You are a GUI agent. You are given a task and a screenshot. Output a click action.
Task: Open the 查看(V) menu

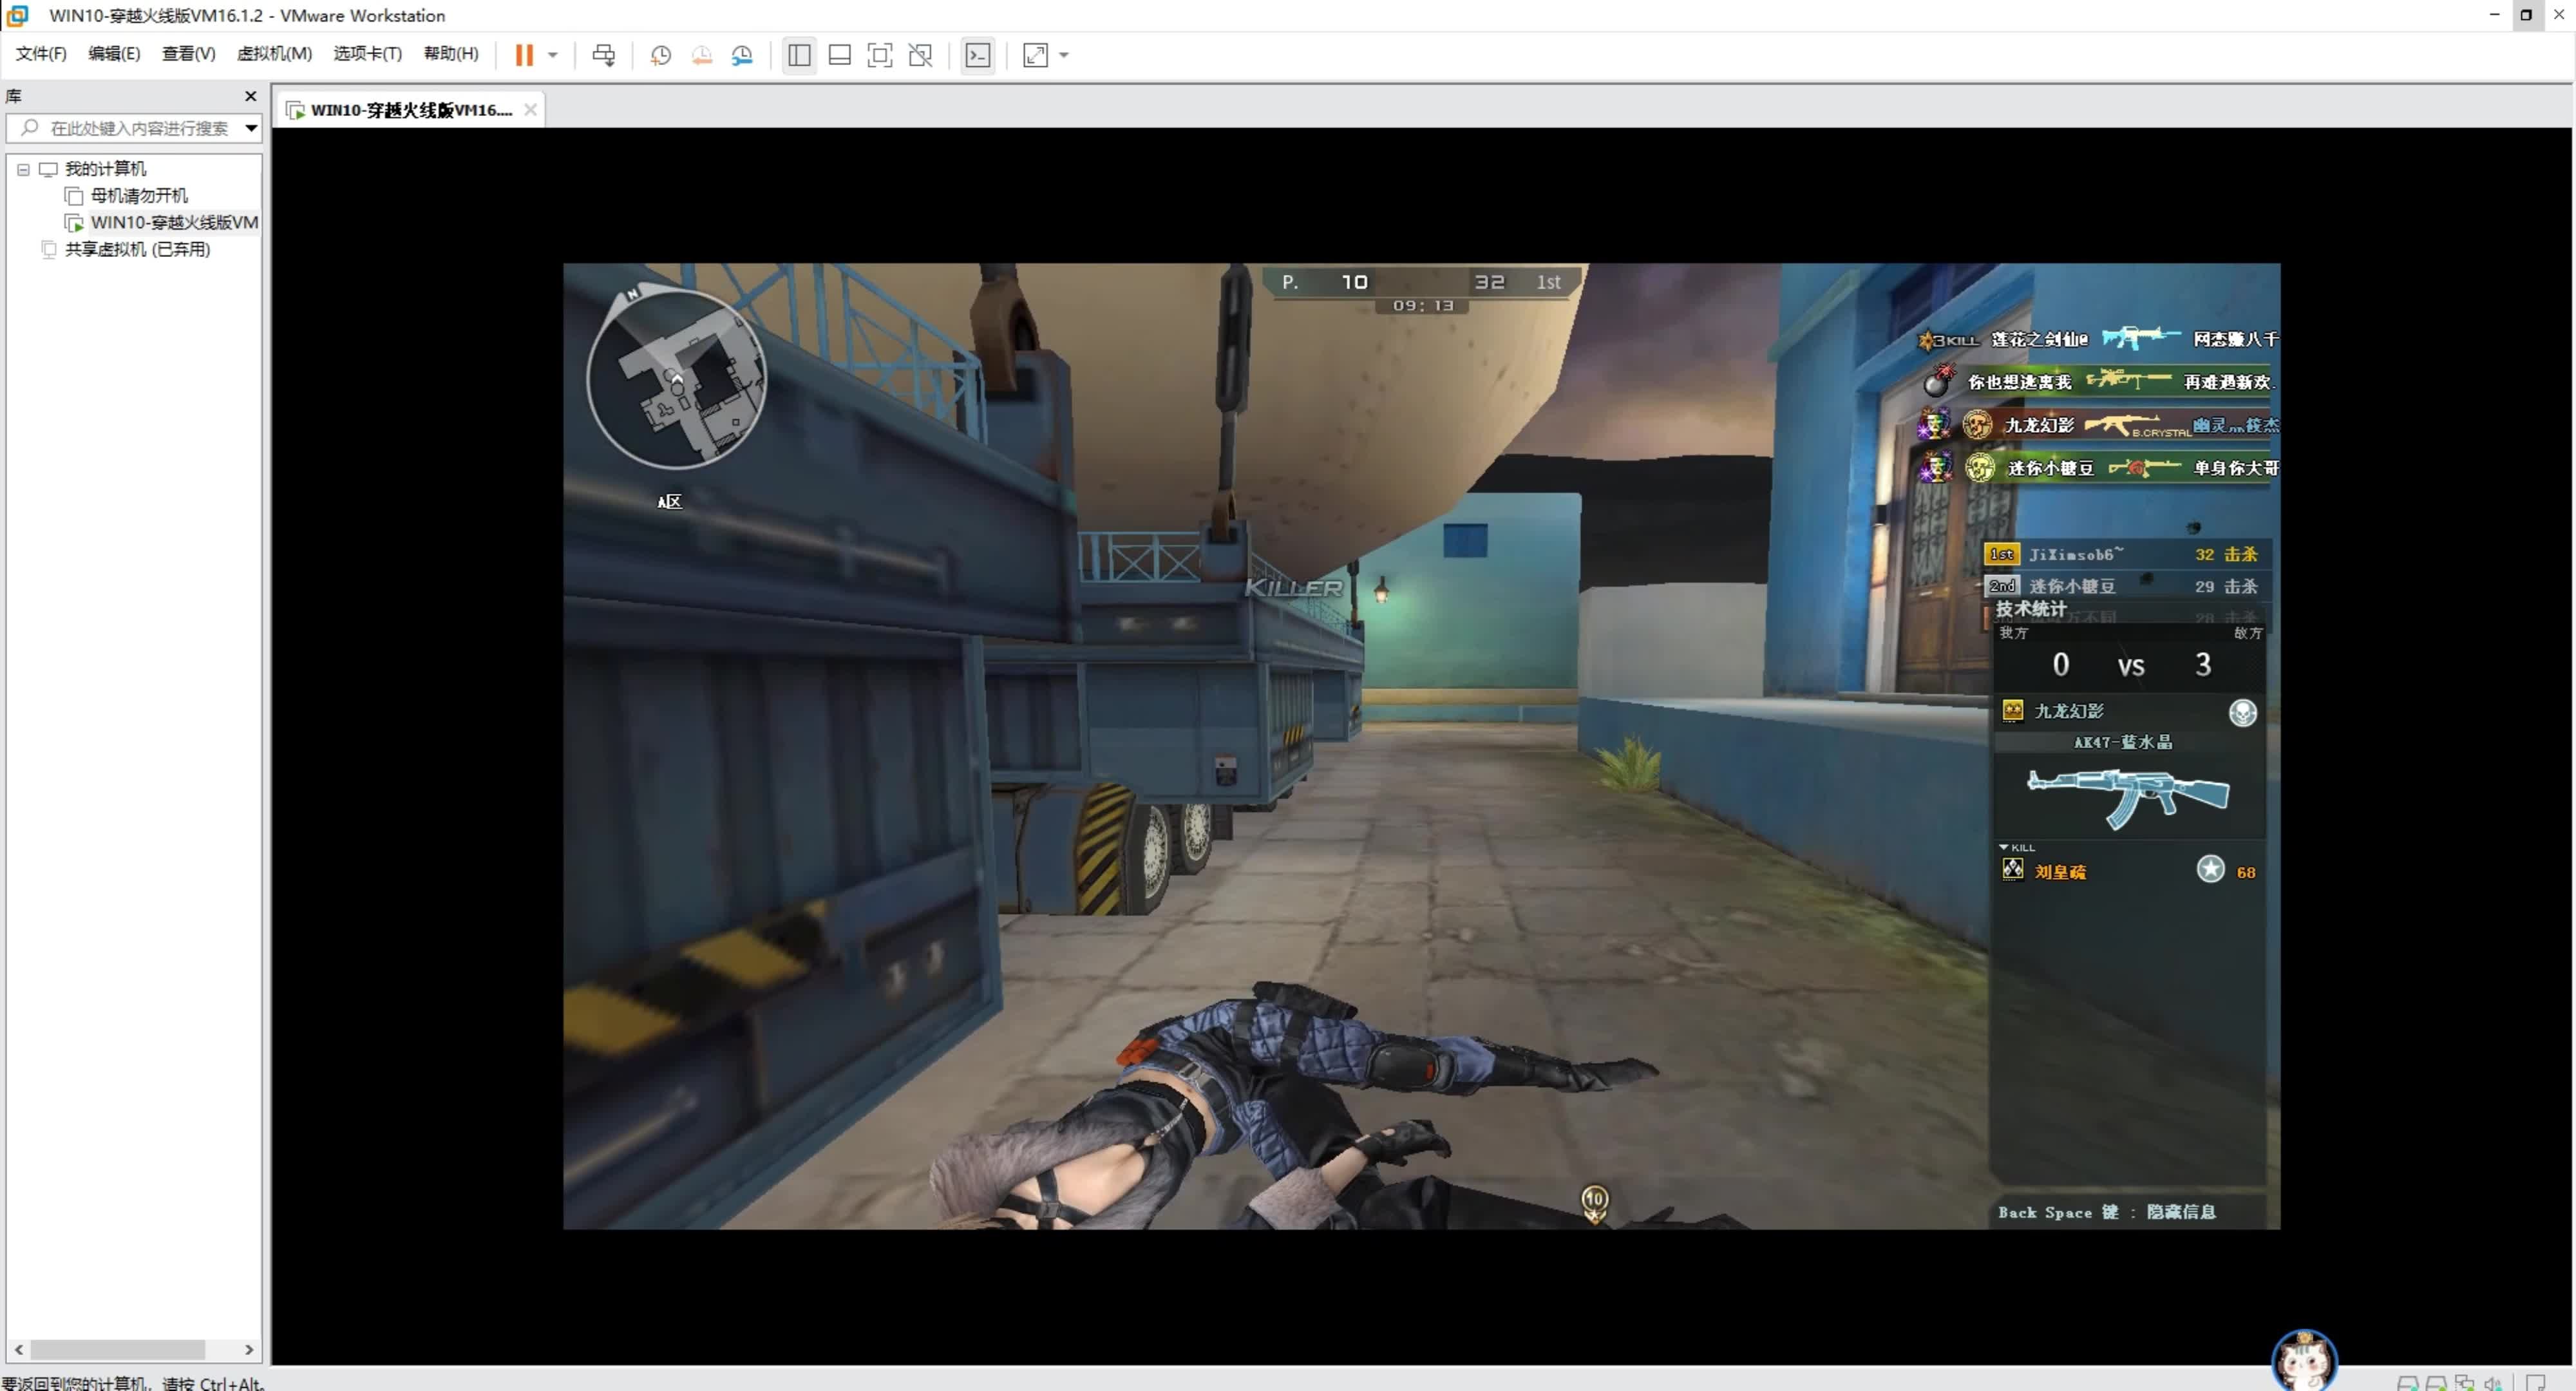coord(188,54)
